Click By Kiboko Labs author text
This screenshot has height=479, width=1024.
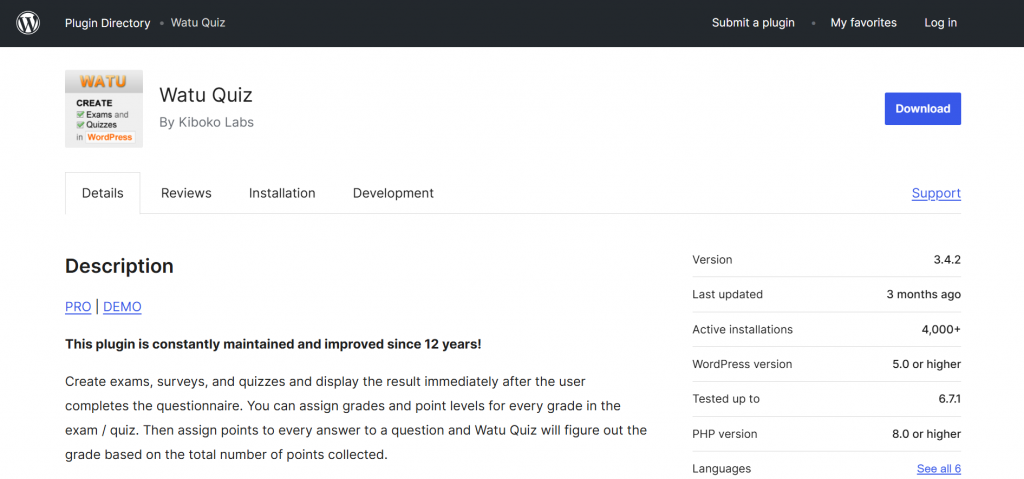(206, 122)
